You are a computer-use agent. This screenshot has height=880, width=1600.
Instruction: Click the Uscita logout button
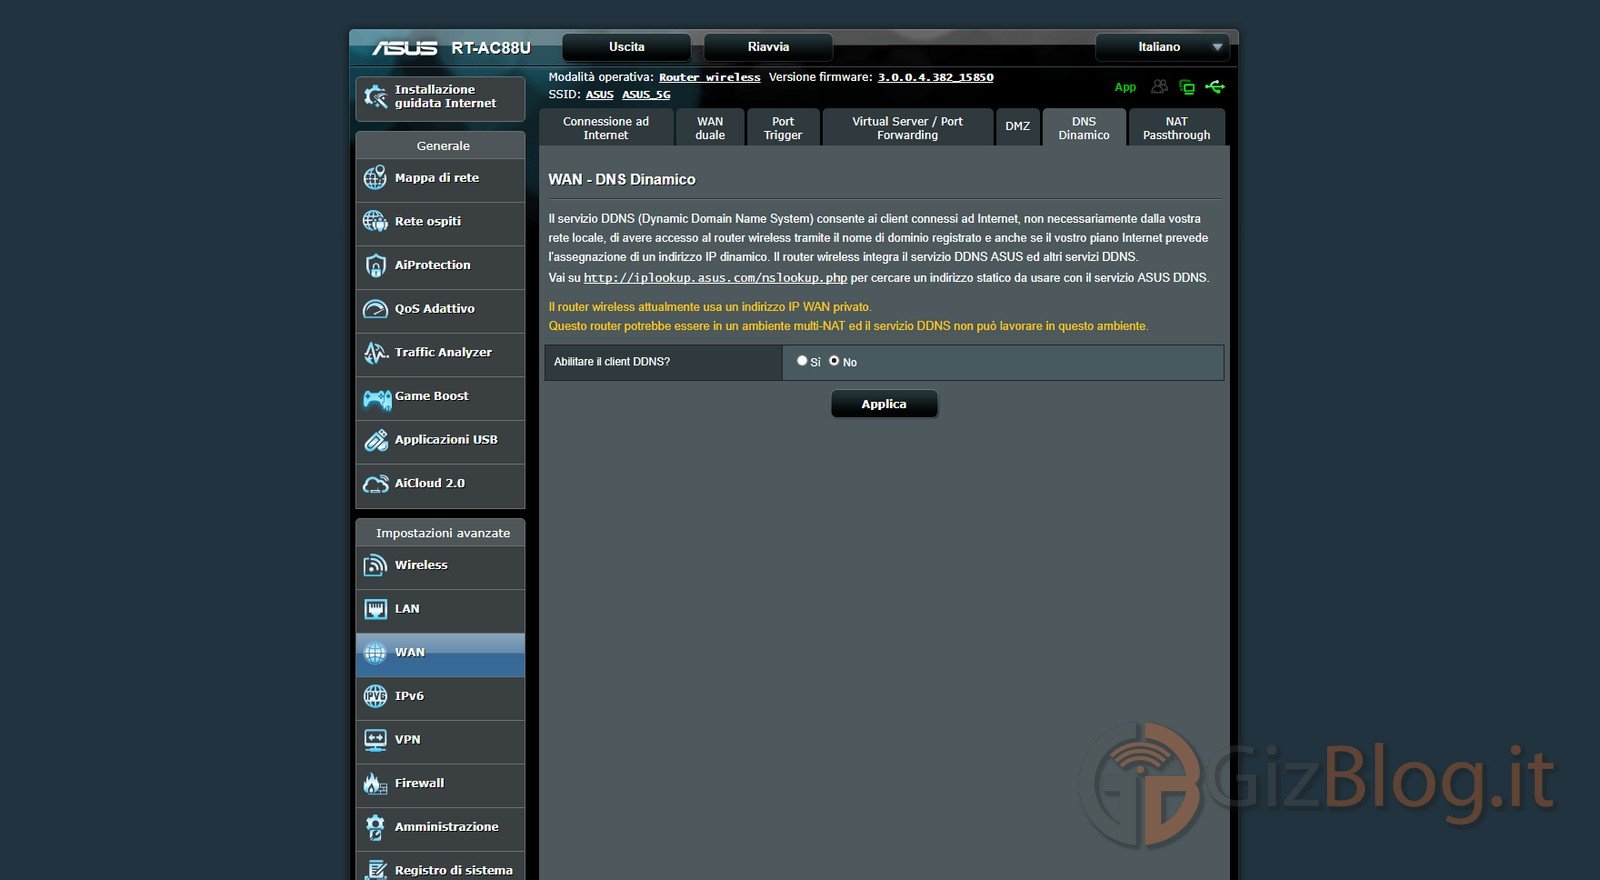click(627, 47)
